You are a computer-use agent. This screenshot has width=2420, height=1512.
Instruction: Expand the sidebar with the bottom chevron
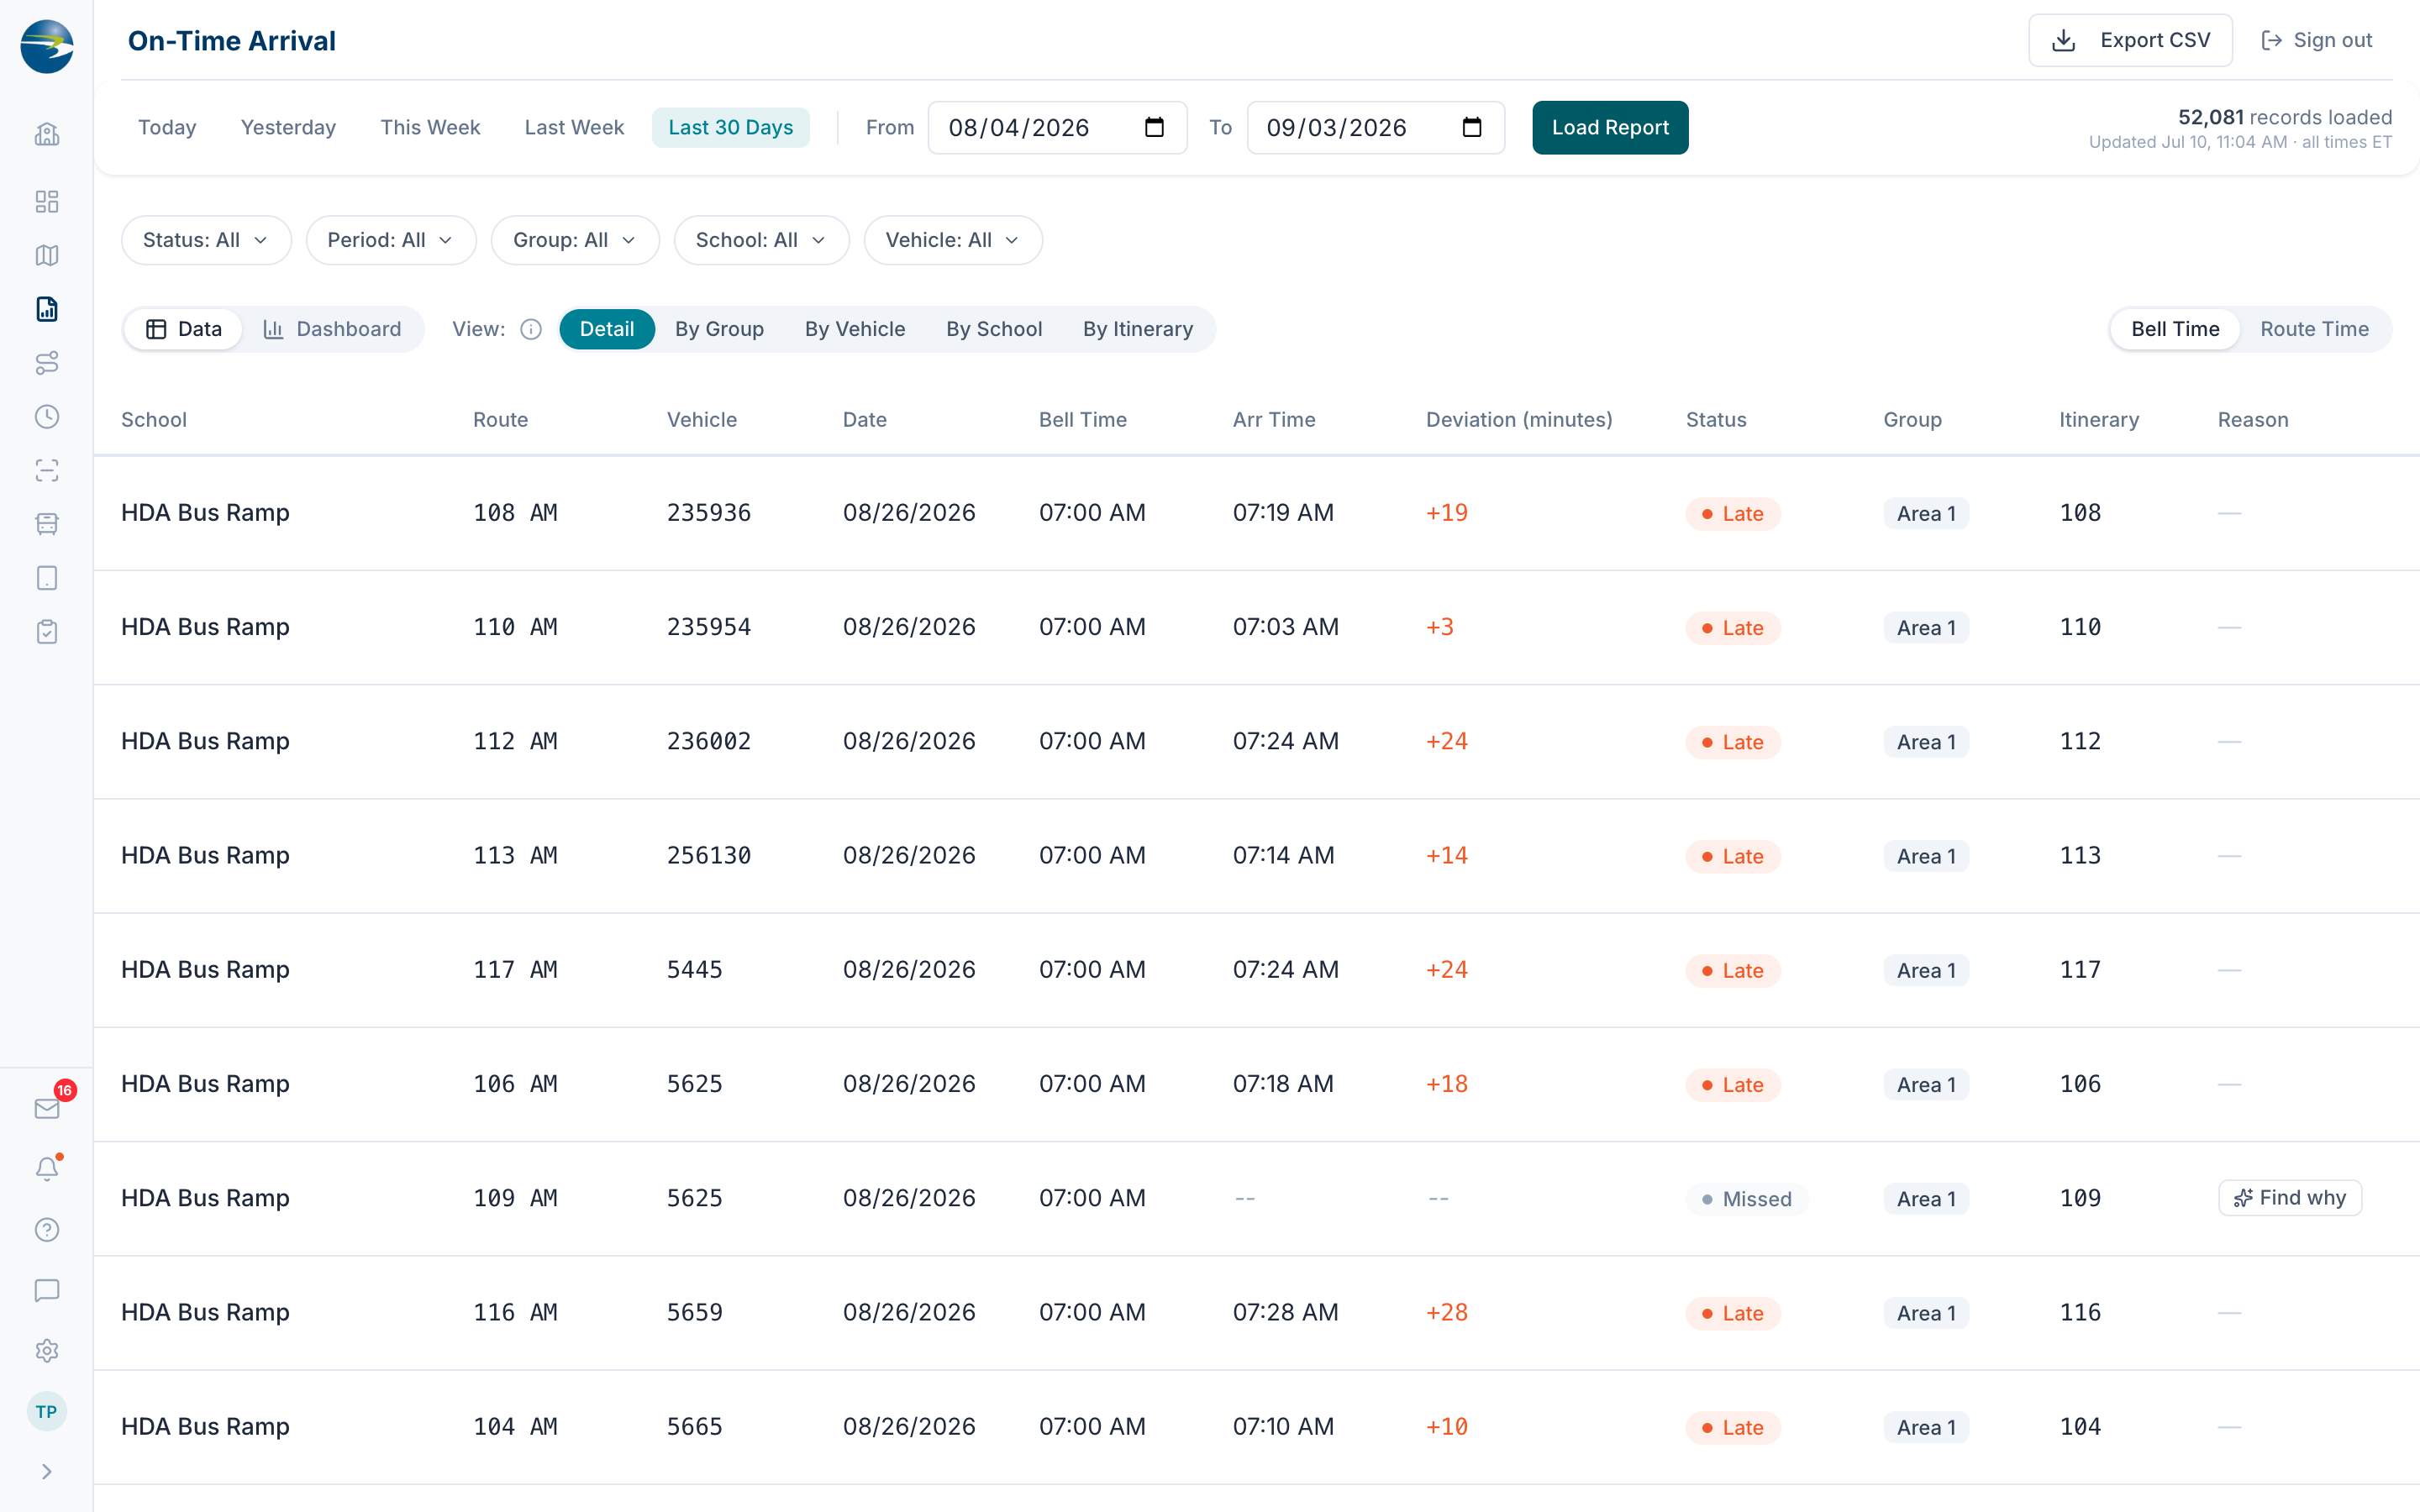[47, 1472]
